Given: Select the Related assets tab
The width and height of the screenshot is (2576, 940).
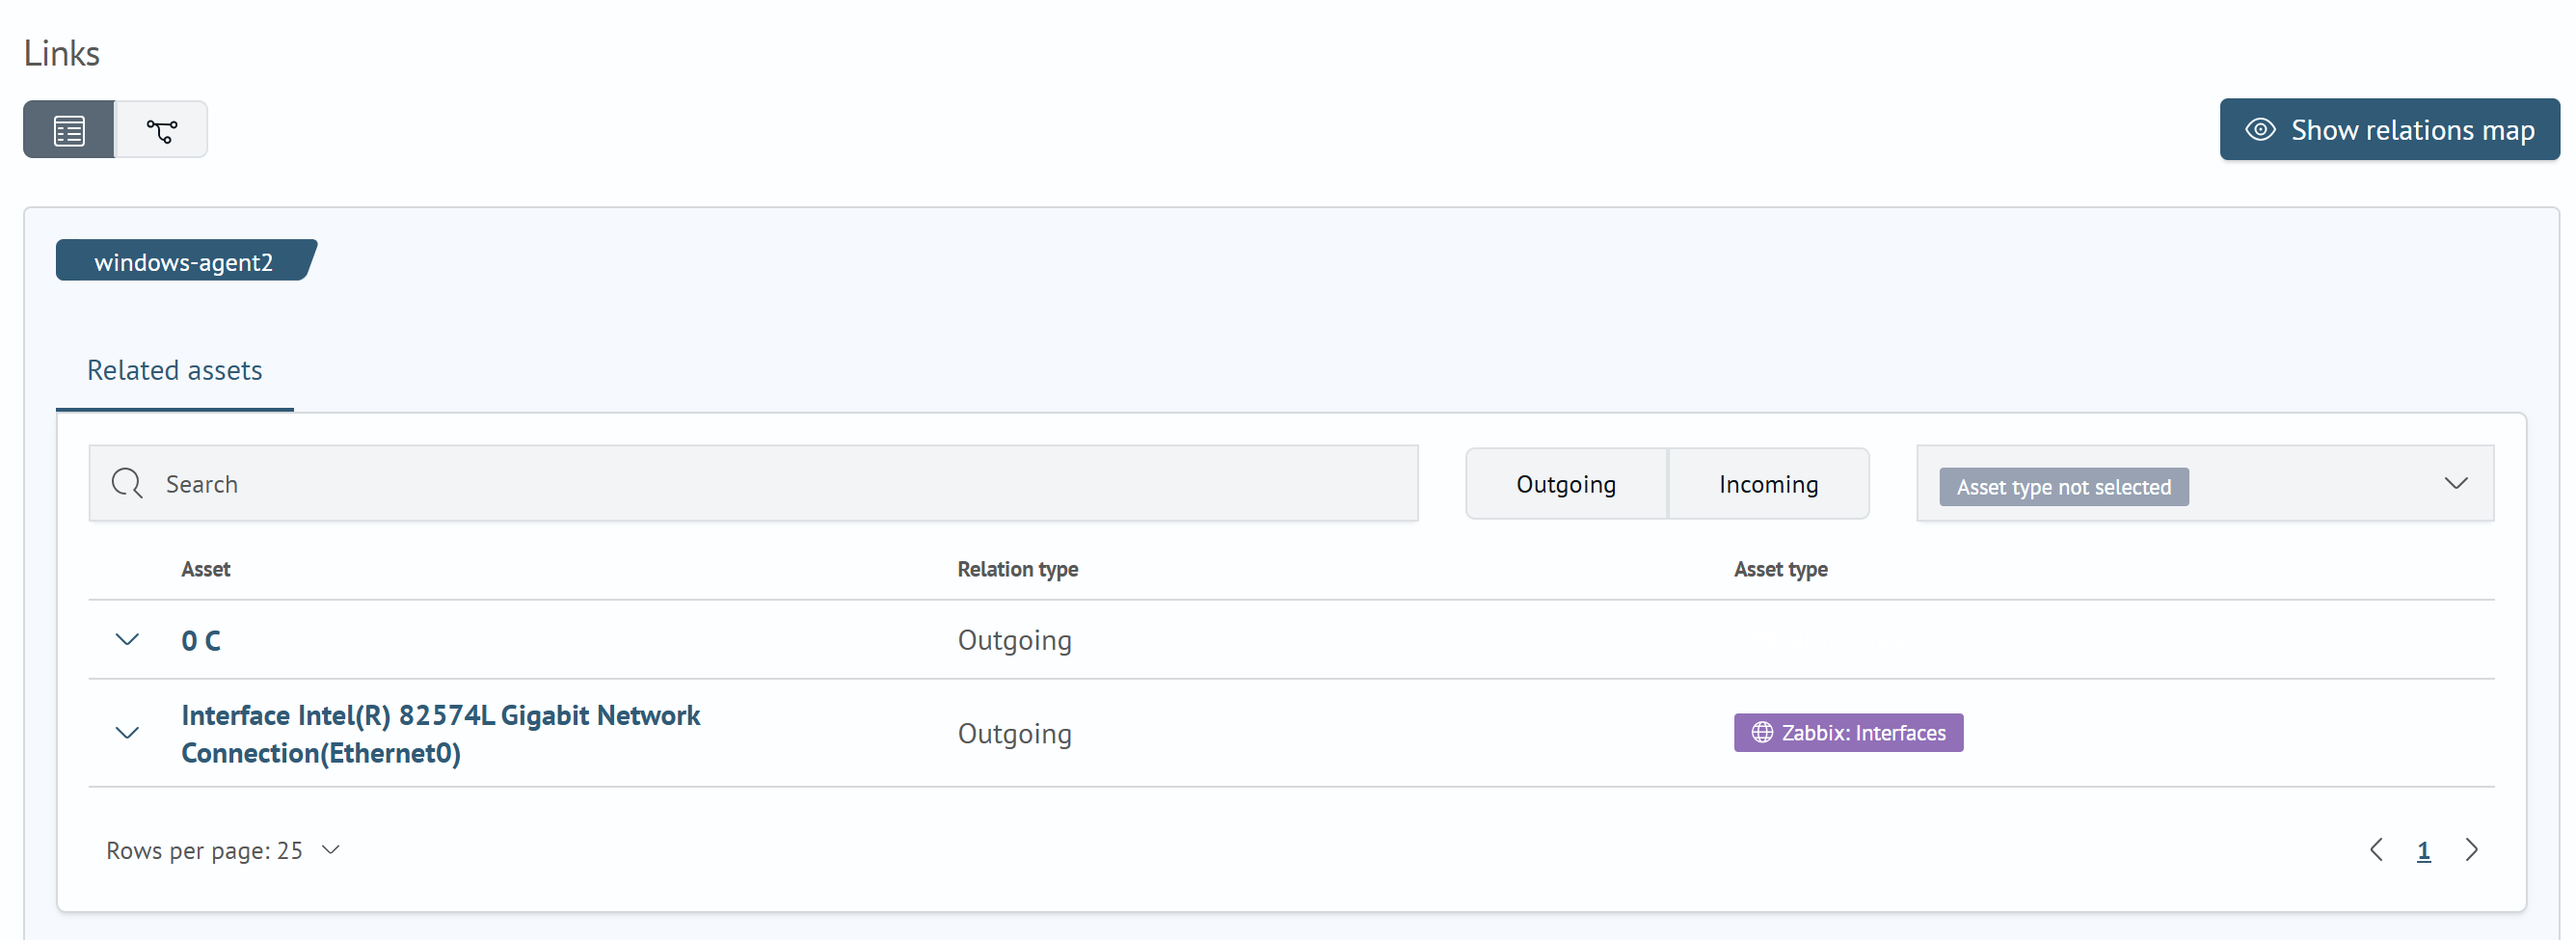Looking at the screenshot, I should click(x=174, y=371).
